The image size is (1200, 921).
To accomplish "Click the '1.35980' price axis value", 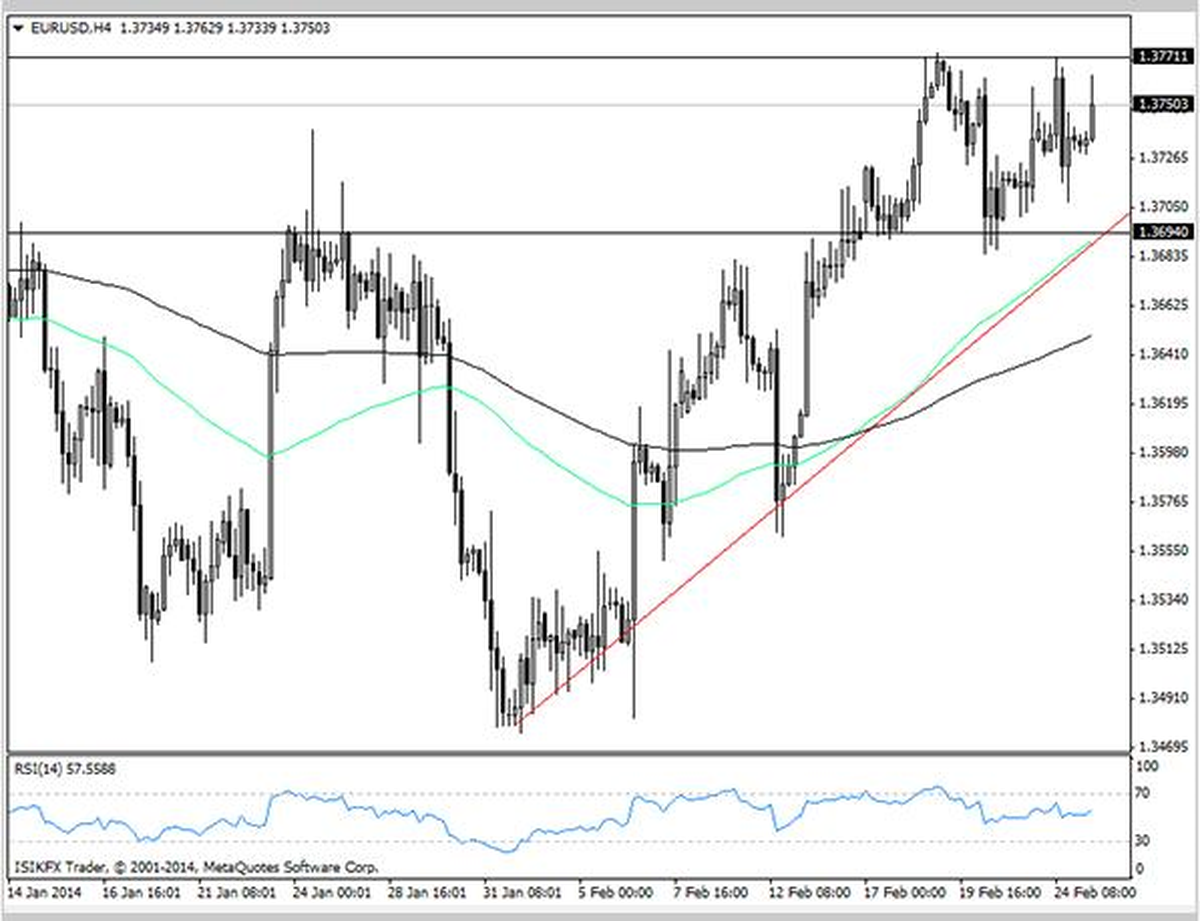I will click(1164, 452).
